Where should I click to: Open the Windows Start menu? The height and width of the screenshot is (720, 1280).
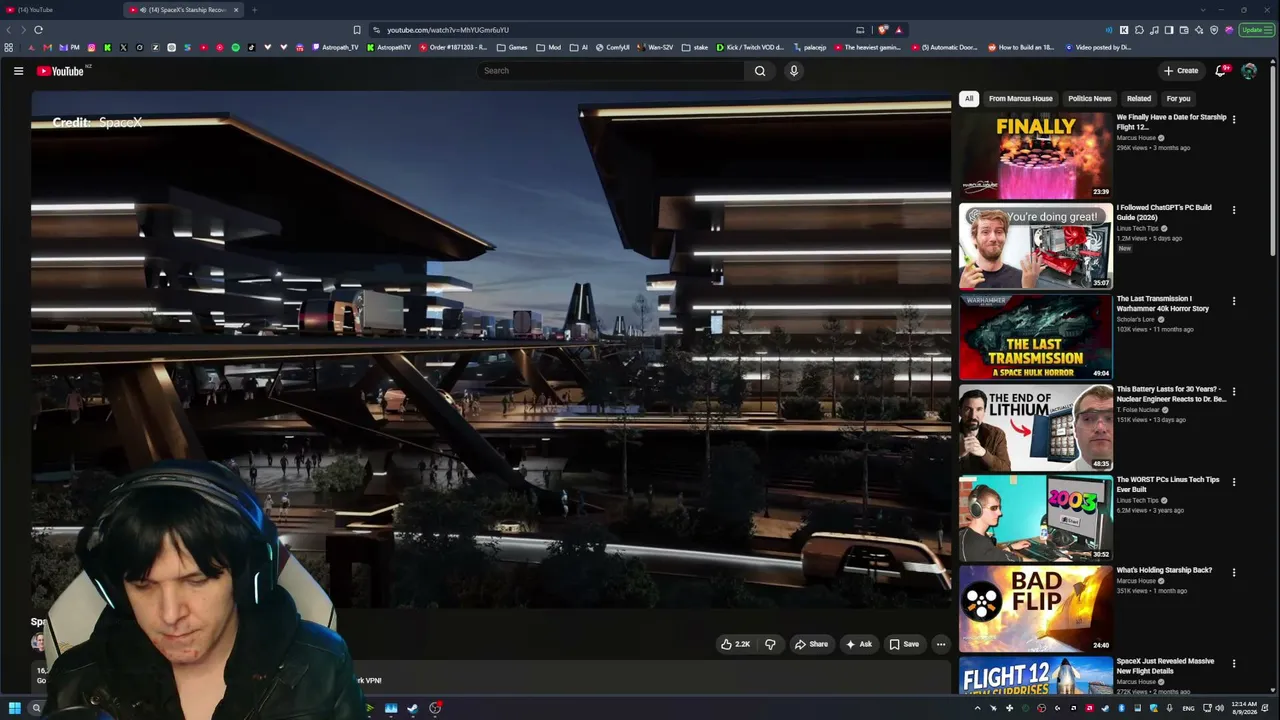(x=14, y=708)
